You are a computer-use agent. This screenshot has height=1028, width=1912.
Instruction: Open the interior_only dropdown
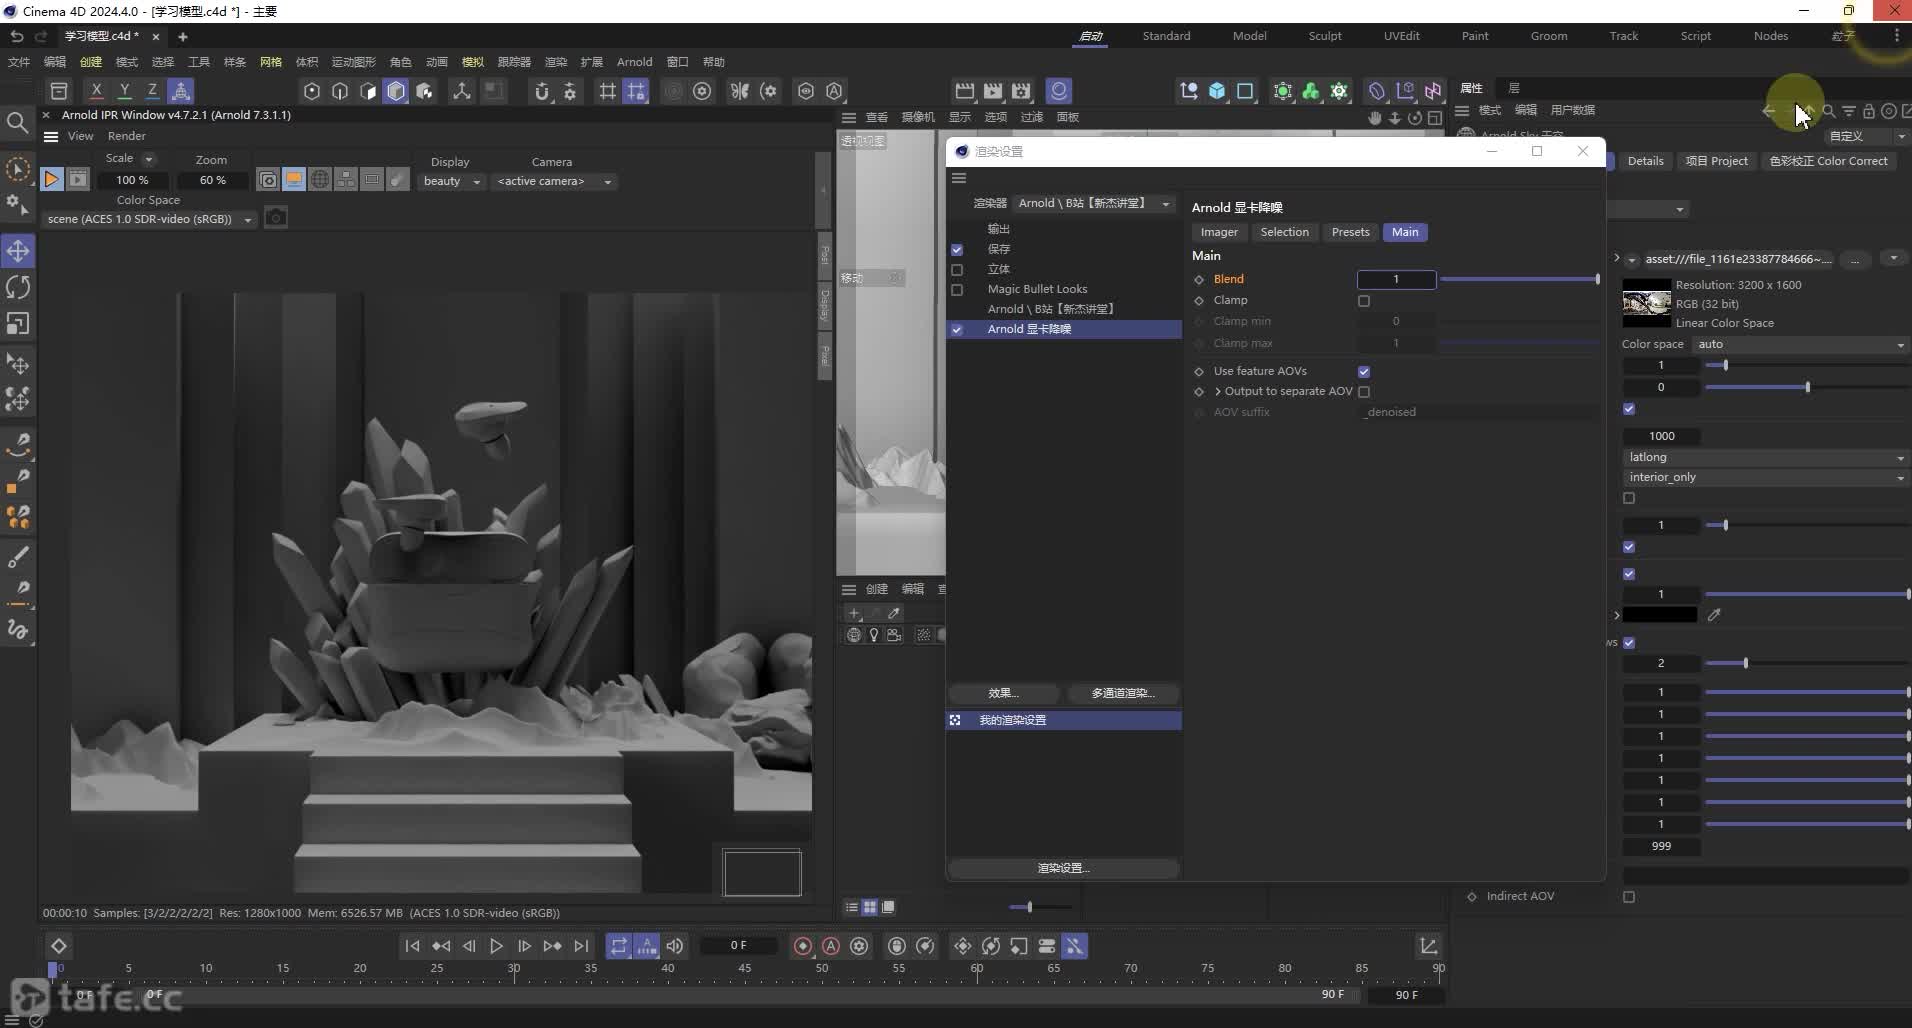click(1765, 477)
